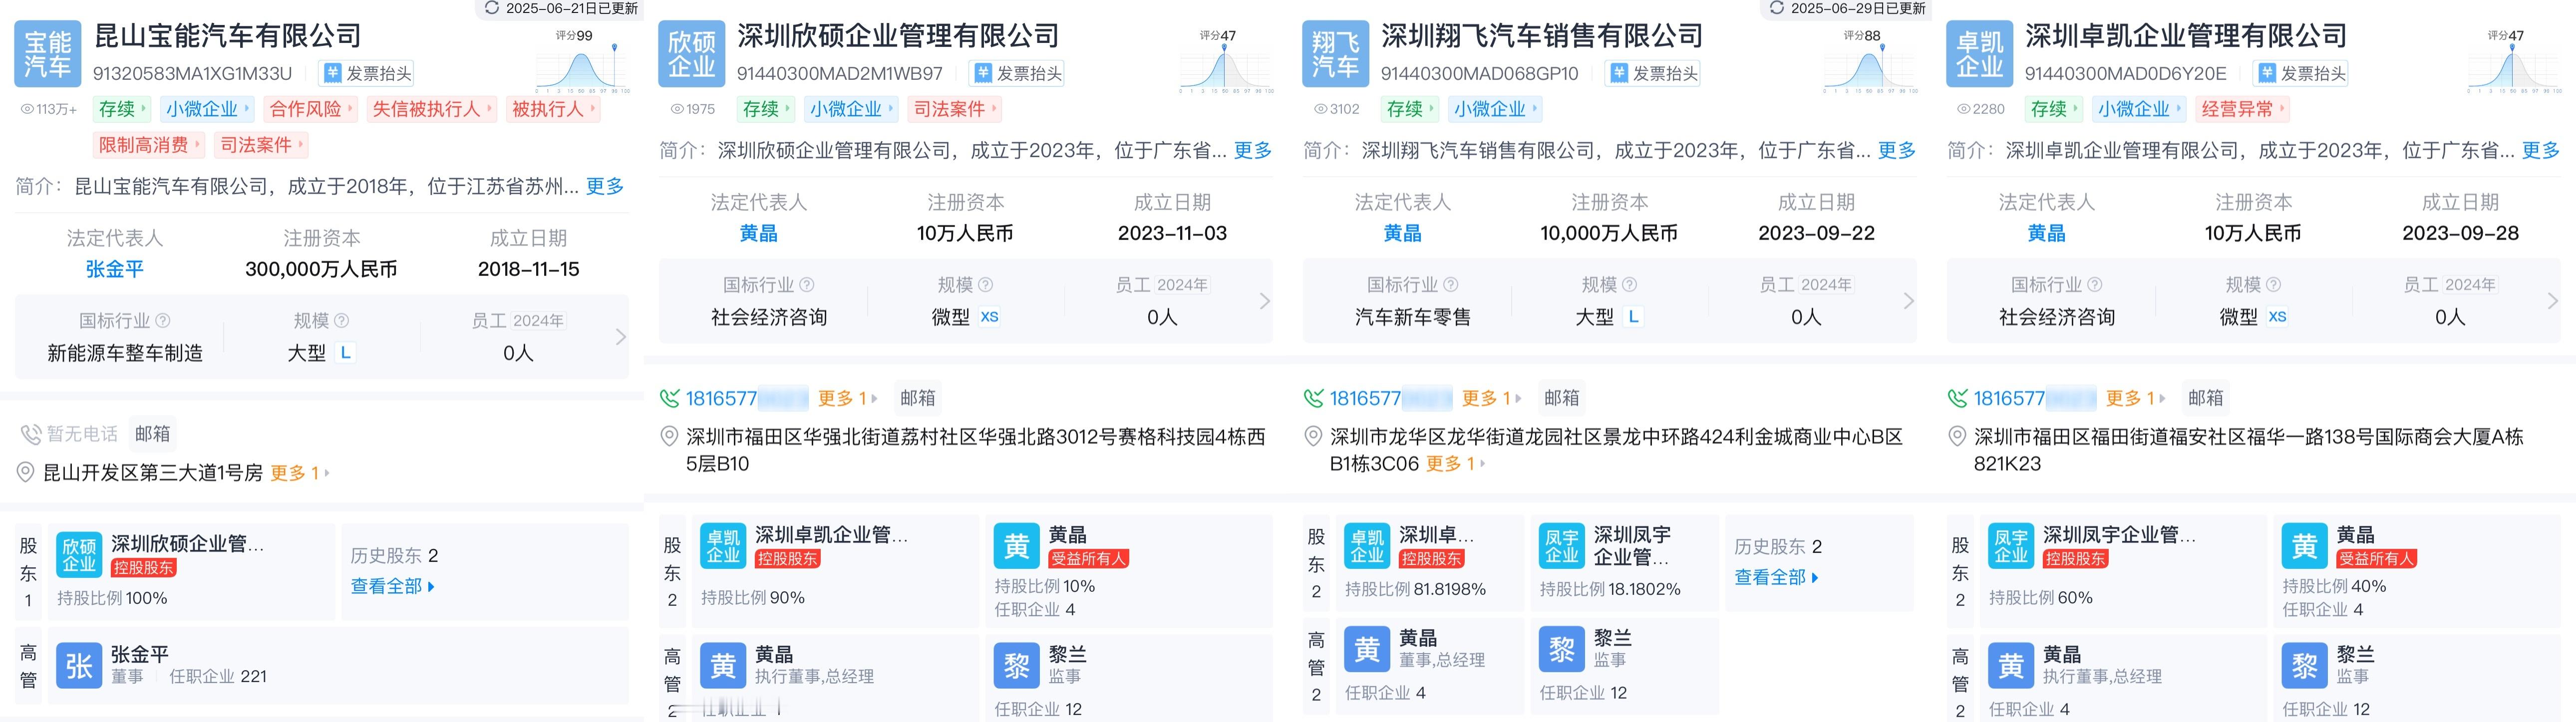Tap the location pin beside 昆山开发区第三大道1号房
The image size is (2576, 722).
point(26,472)
